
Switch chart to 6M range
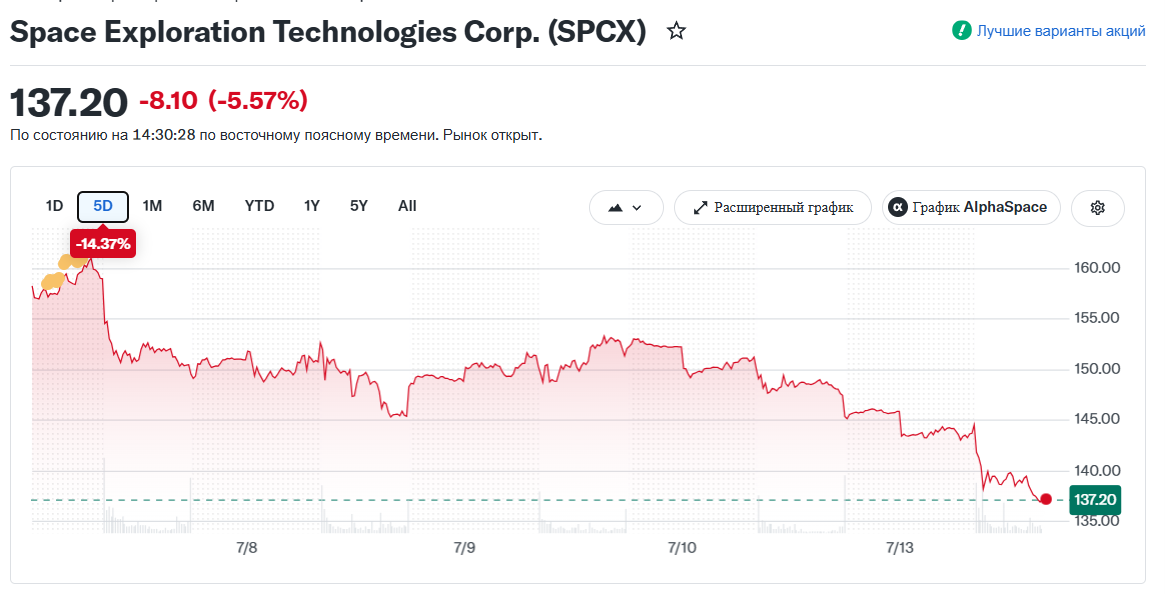tap(204, 206)
